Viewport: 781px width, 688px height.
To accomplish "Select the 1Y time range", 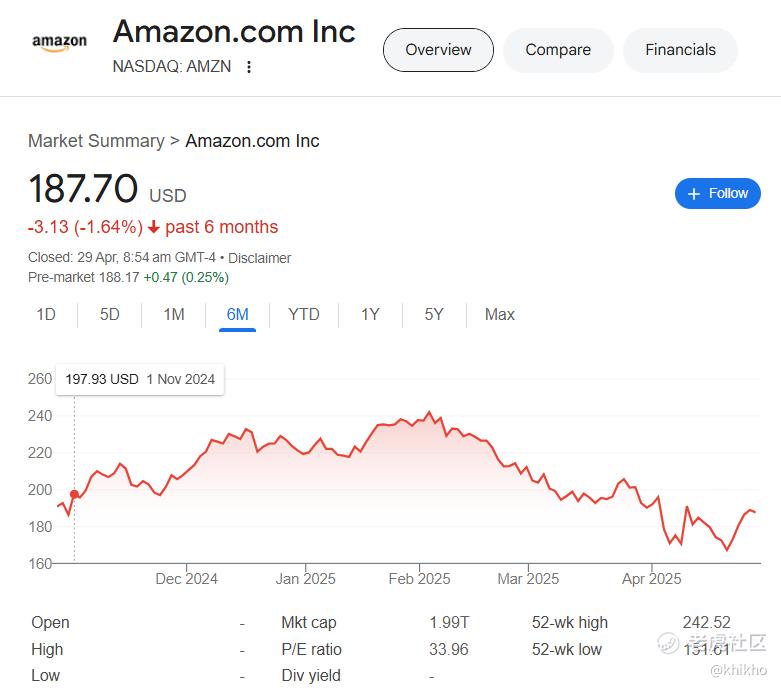I will coord(370,314).
